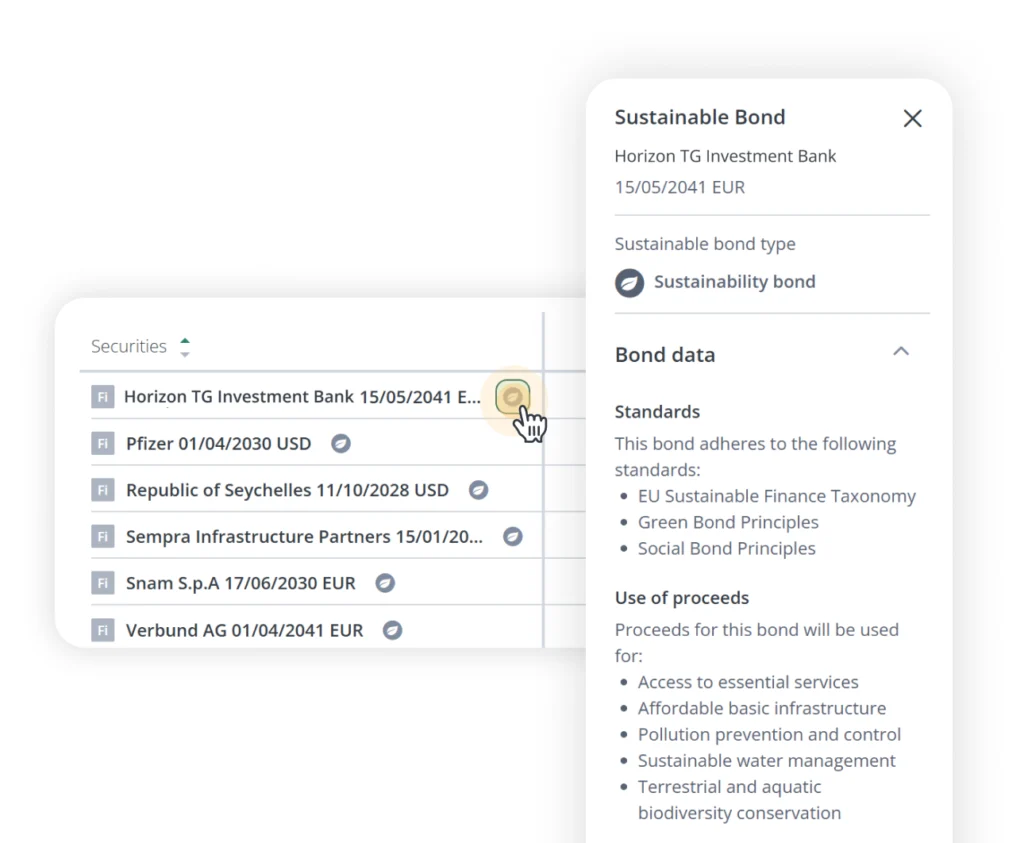This screenshot has width=1024, height=843.
Task: Click highlighted leaf icon beside Horizon TG bond
Action: tap(512, 398)
